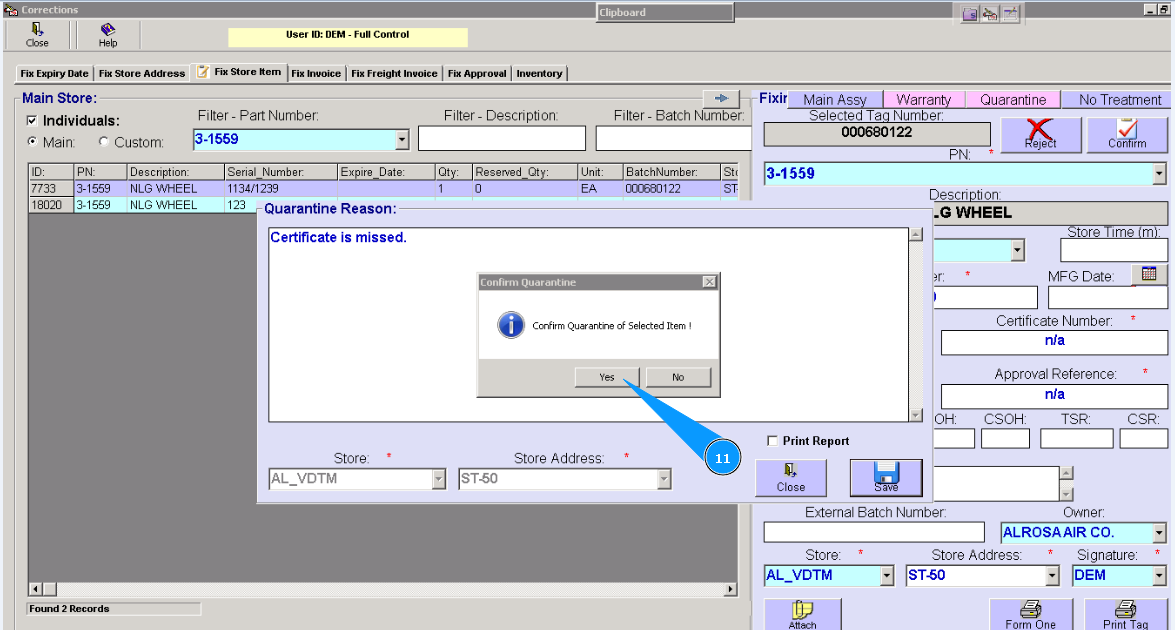The image size is (1175, 633).
Task: Open the cyan dropdown beside Store Time
Action: coord(1017,250)
